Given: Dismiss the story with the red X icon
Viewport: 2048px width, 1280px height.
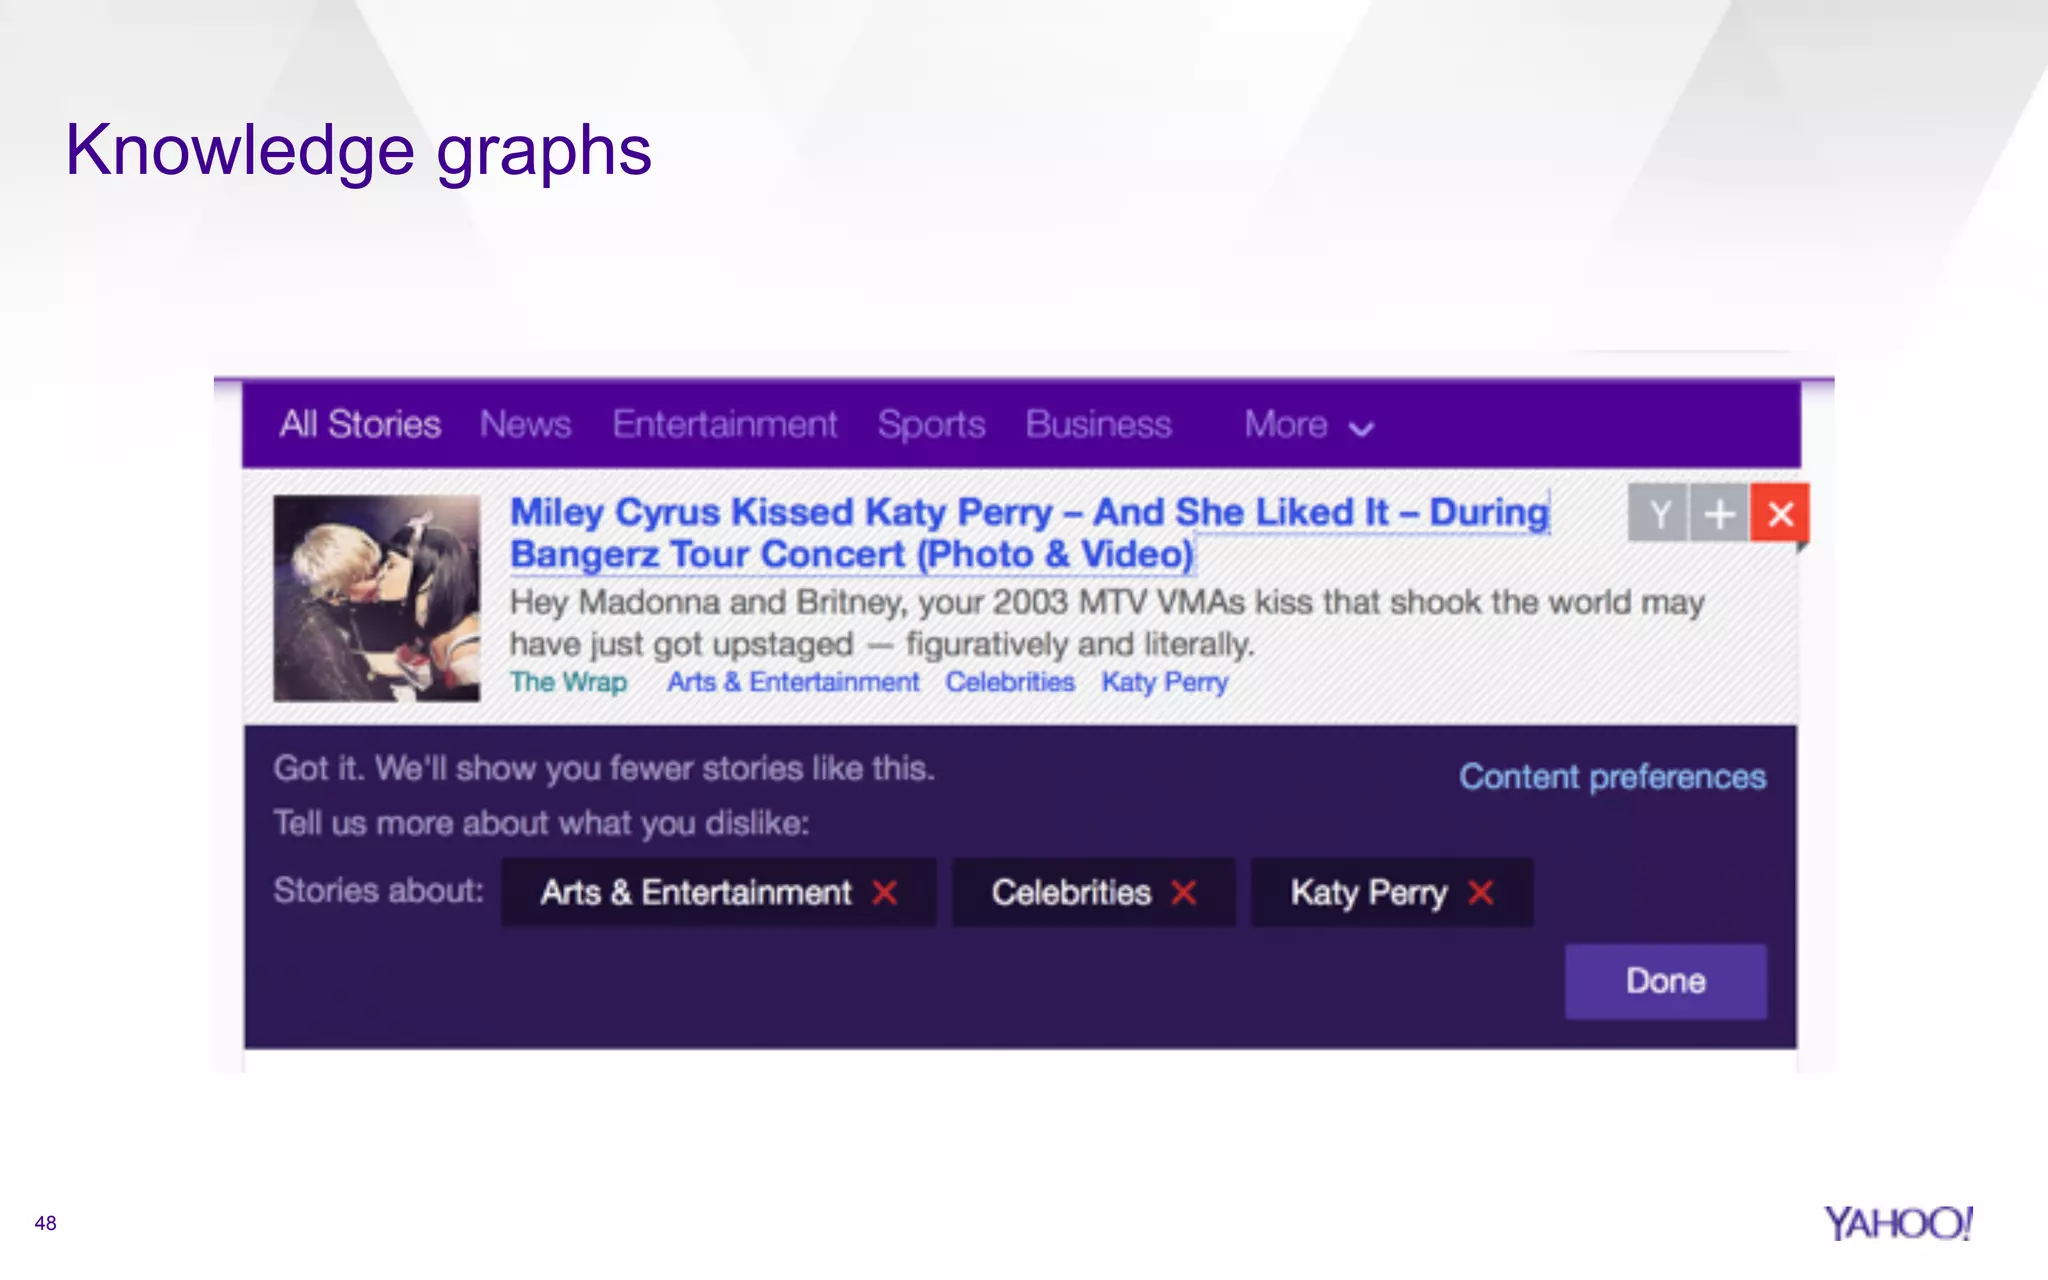Looking at the screenshot, I should click(x=1780, y=514).
